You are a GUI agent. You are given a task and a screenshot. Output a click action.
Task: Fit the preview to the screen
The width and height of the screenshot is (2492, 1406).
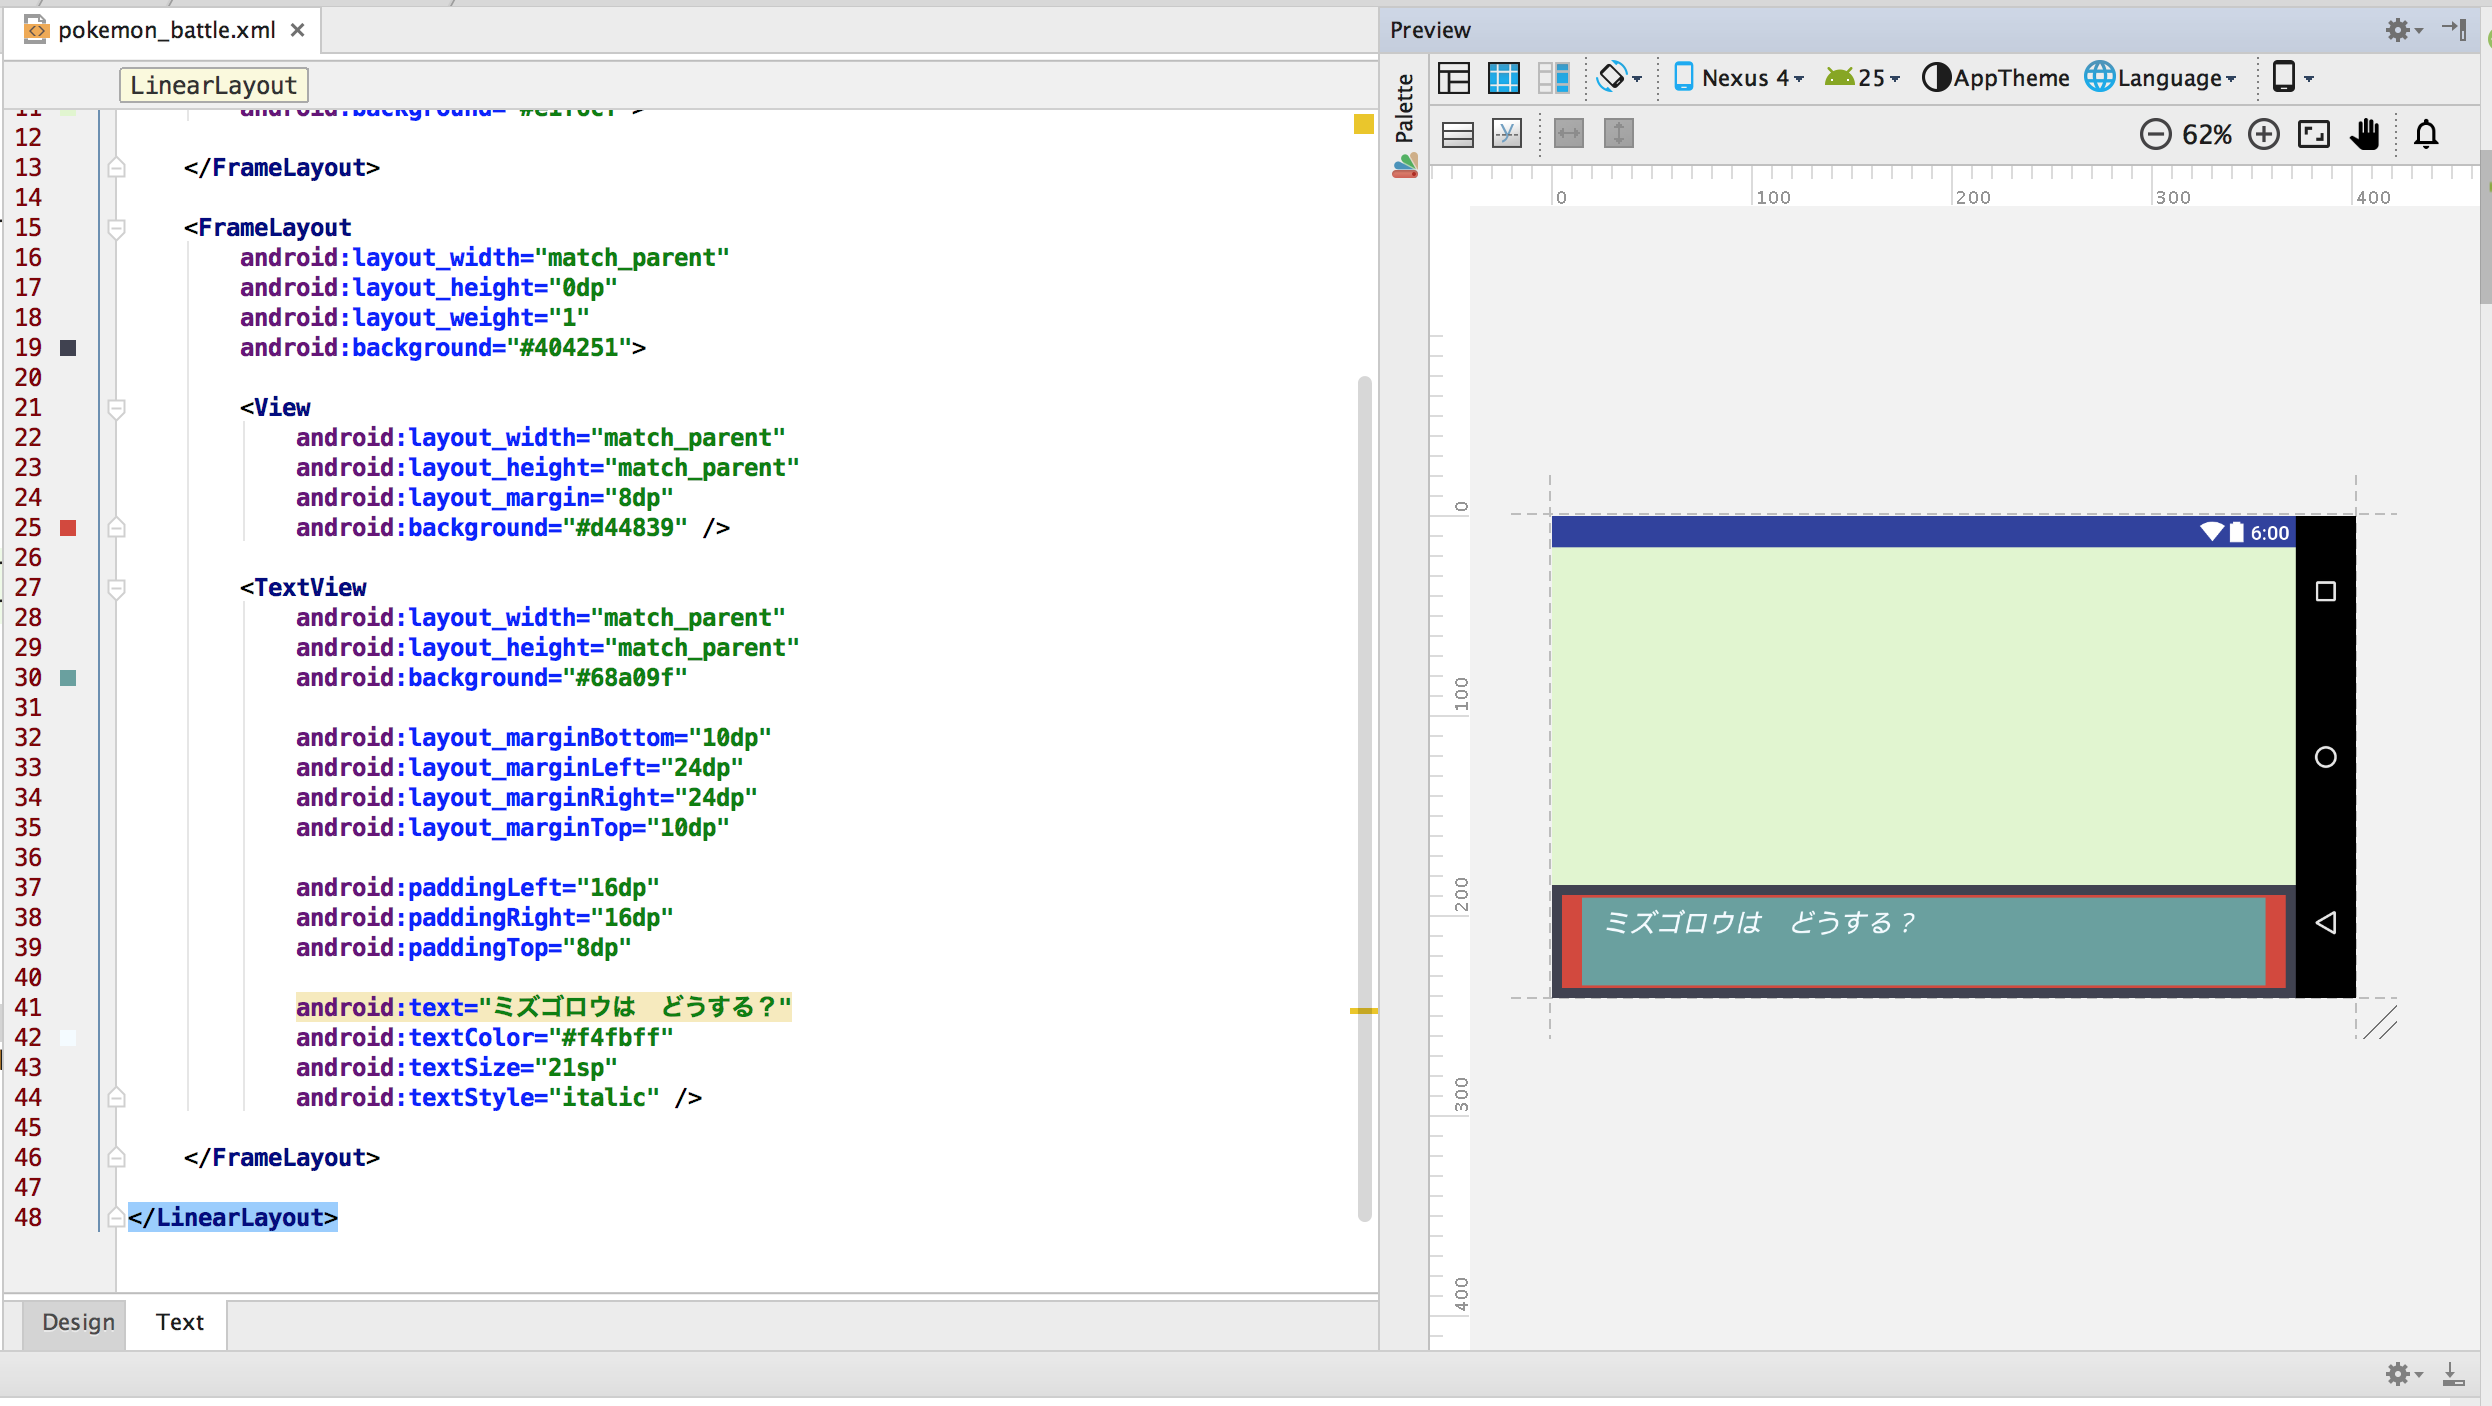tap(2314, 133)
